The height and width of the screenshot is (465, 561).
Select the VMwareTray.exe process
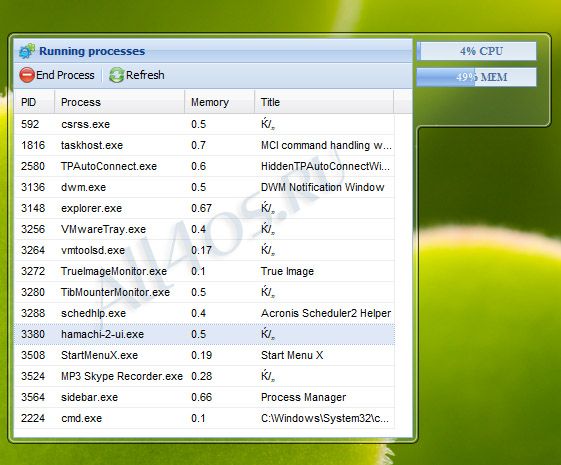204,229
